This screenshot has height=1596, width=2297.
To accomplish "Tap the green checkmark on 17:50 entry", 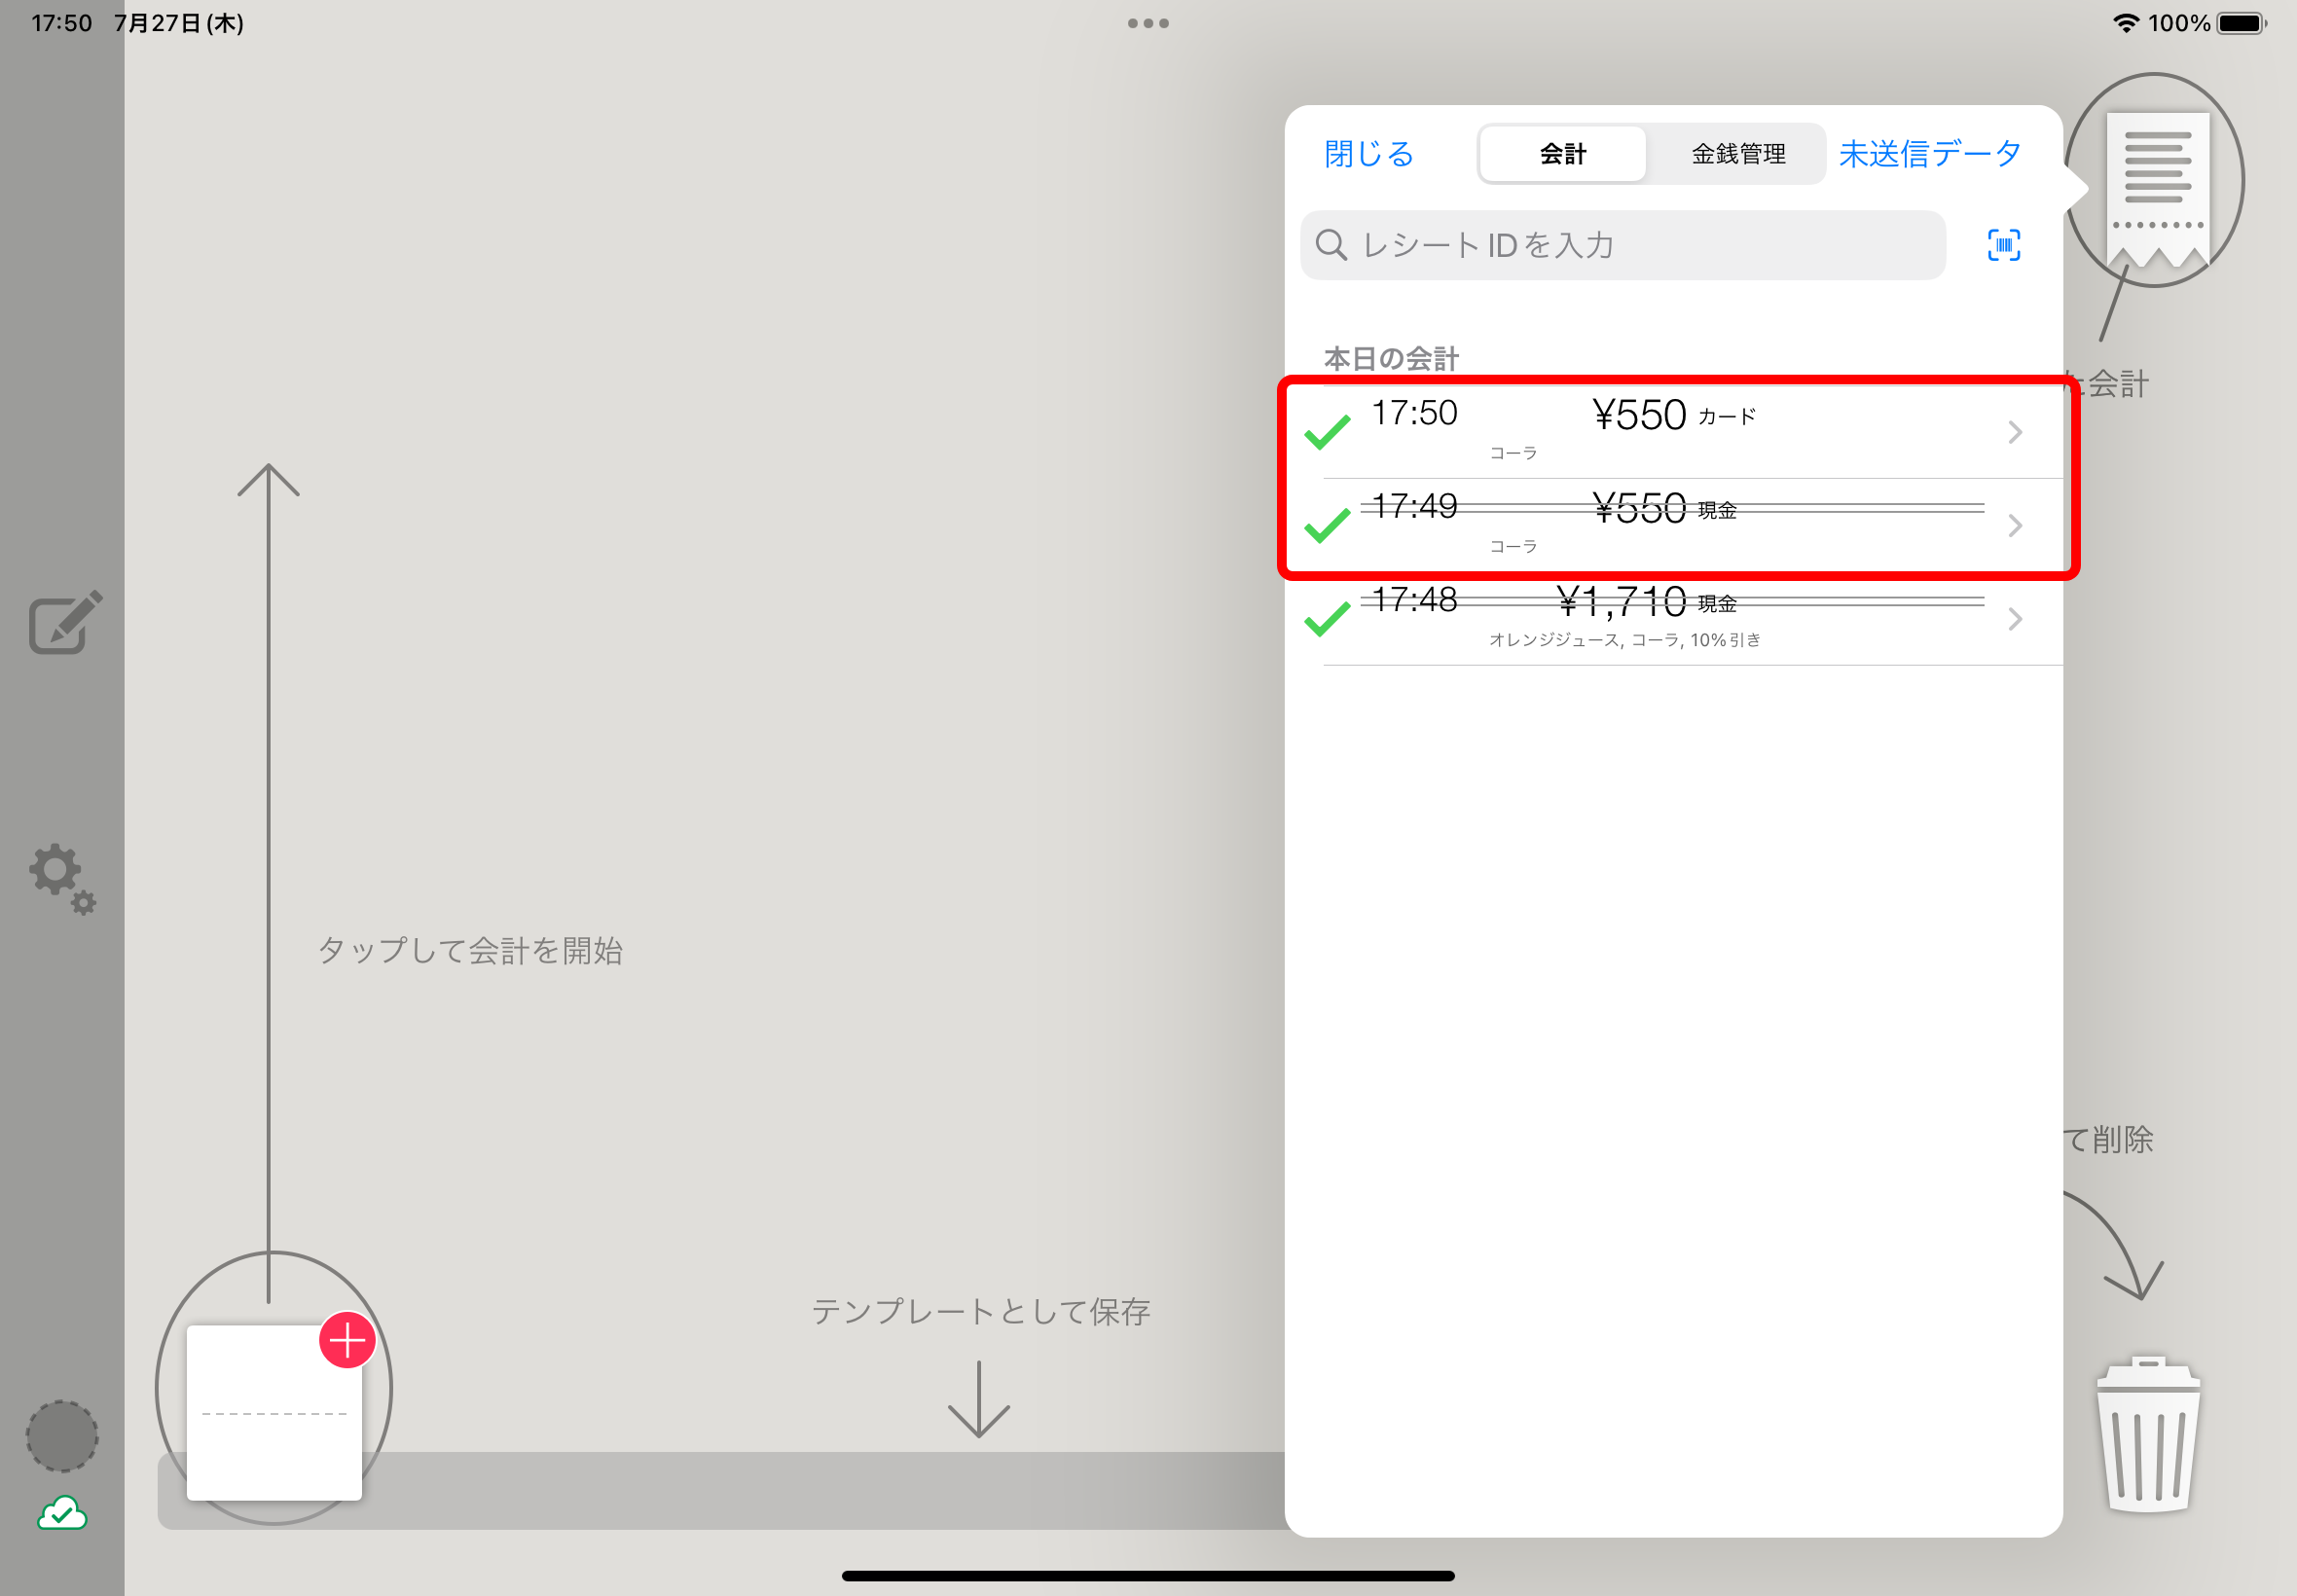I will (1327, 432).
